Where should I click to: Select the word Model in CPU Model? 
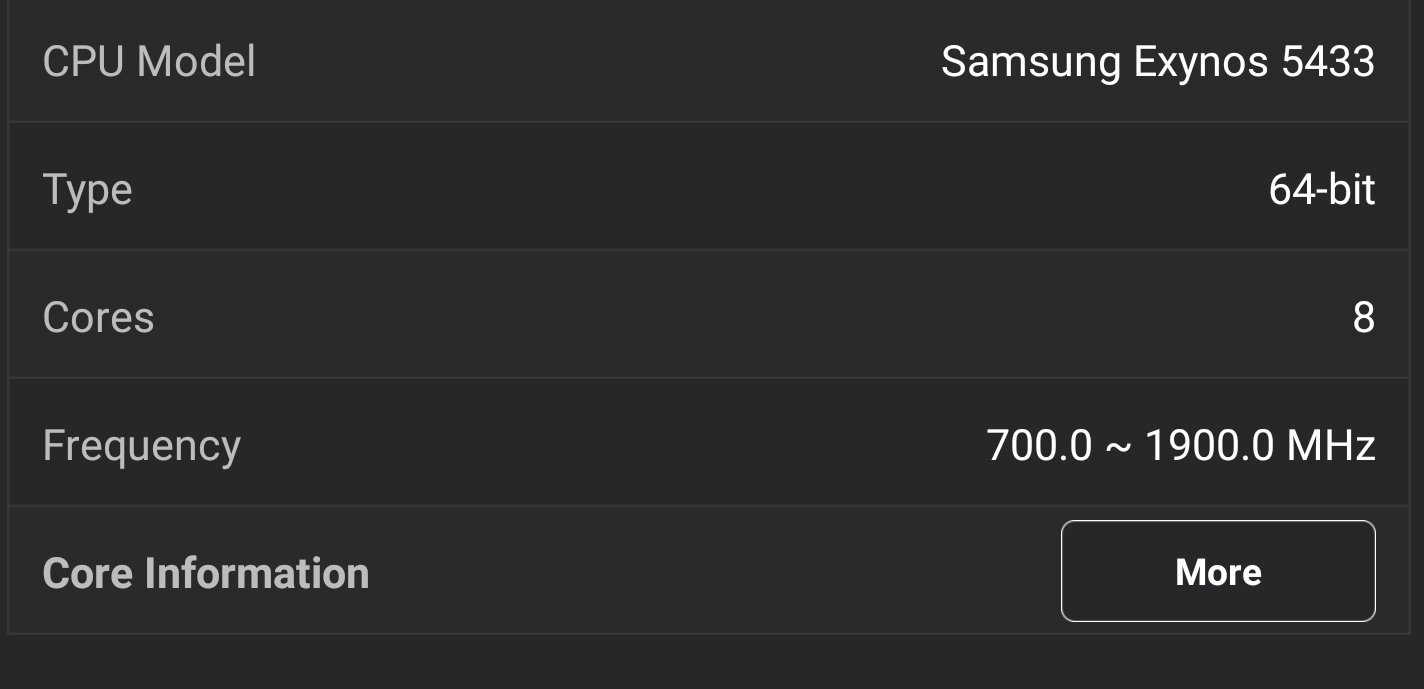pos(197,62)
